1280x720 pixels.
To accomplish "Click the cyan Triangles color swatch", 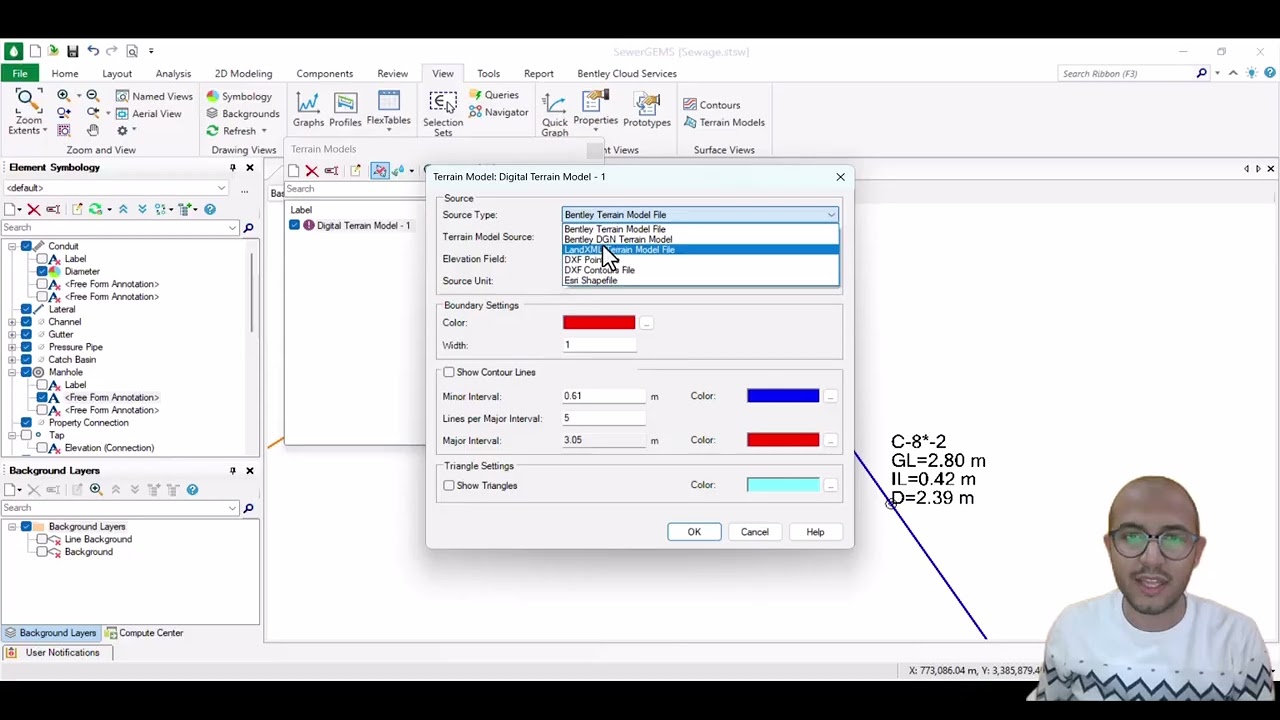I will click(783, 485).
